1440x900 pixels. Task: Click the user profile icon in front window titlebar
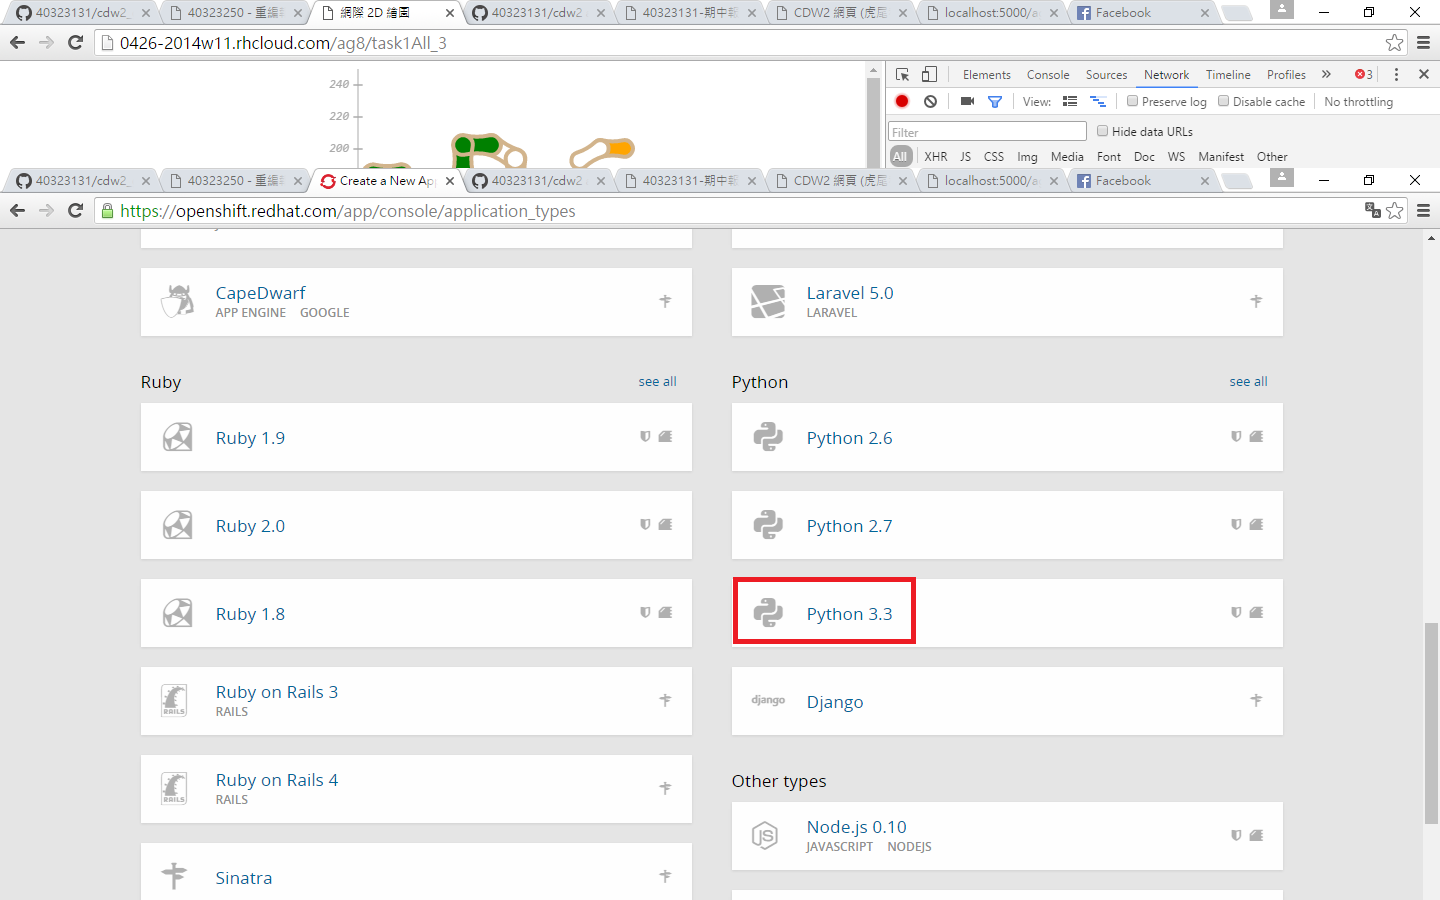point(1282,178)
